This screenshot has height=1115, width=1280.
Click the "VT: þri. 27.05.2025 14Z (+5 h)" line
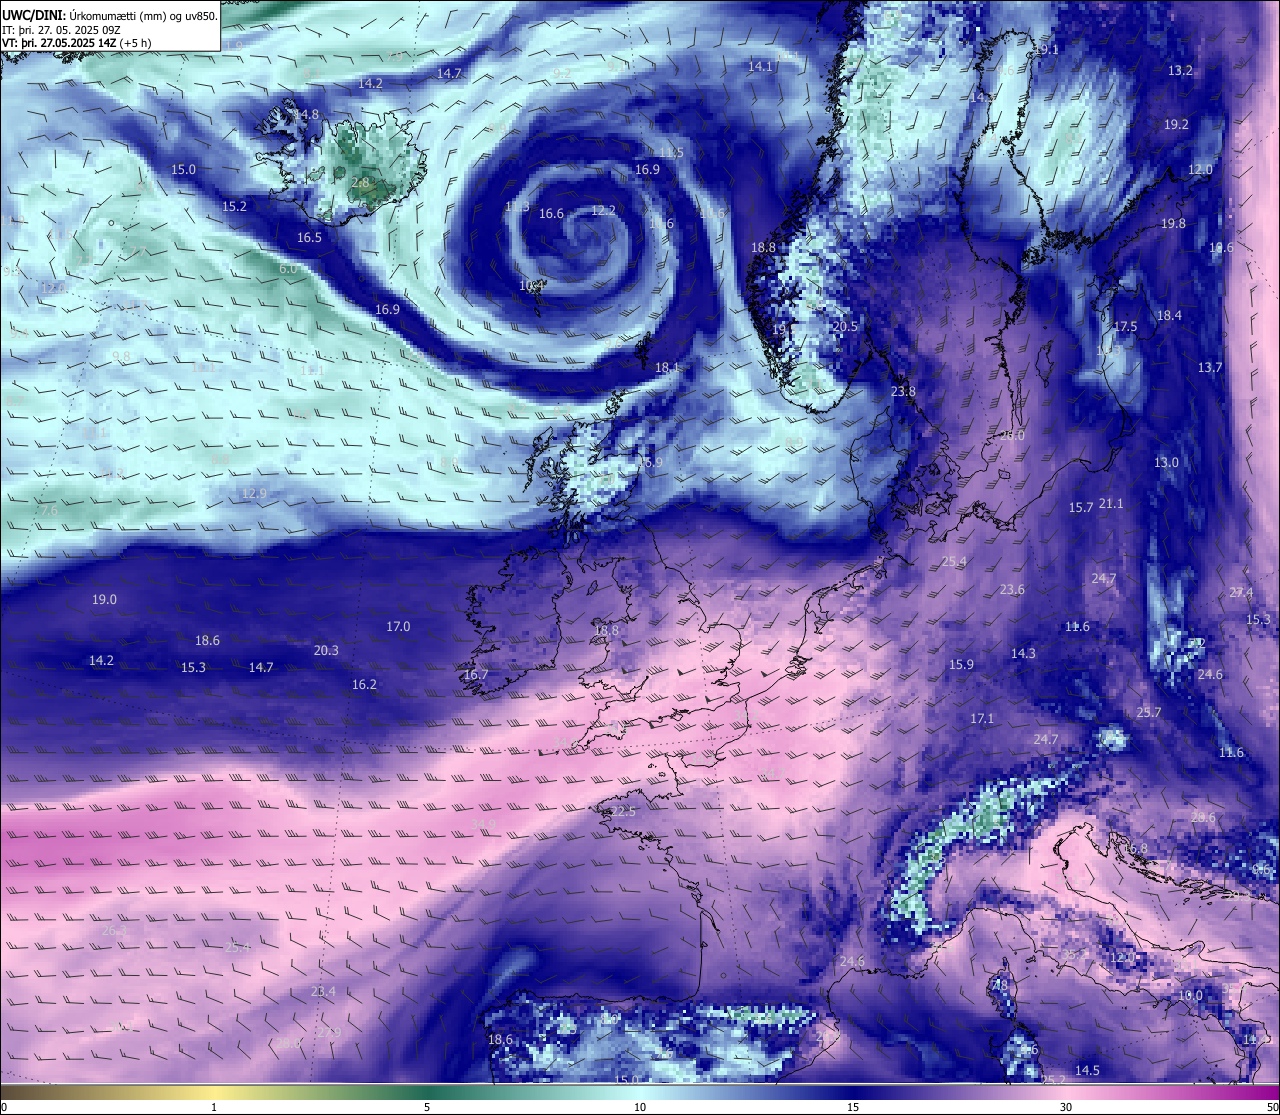77,43
